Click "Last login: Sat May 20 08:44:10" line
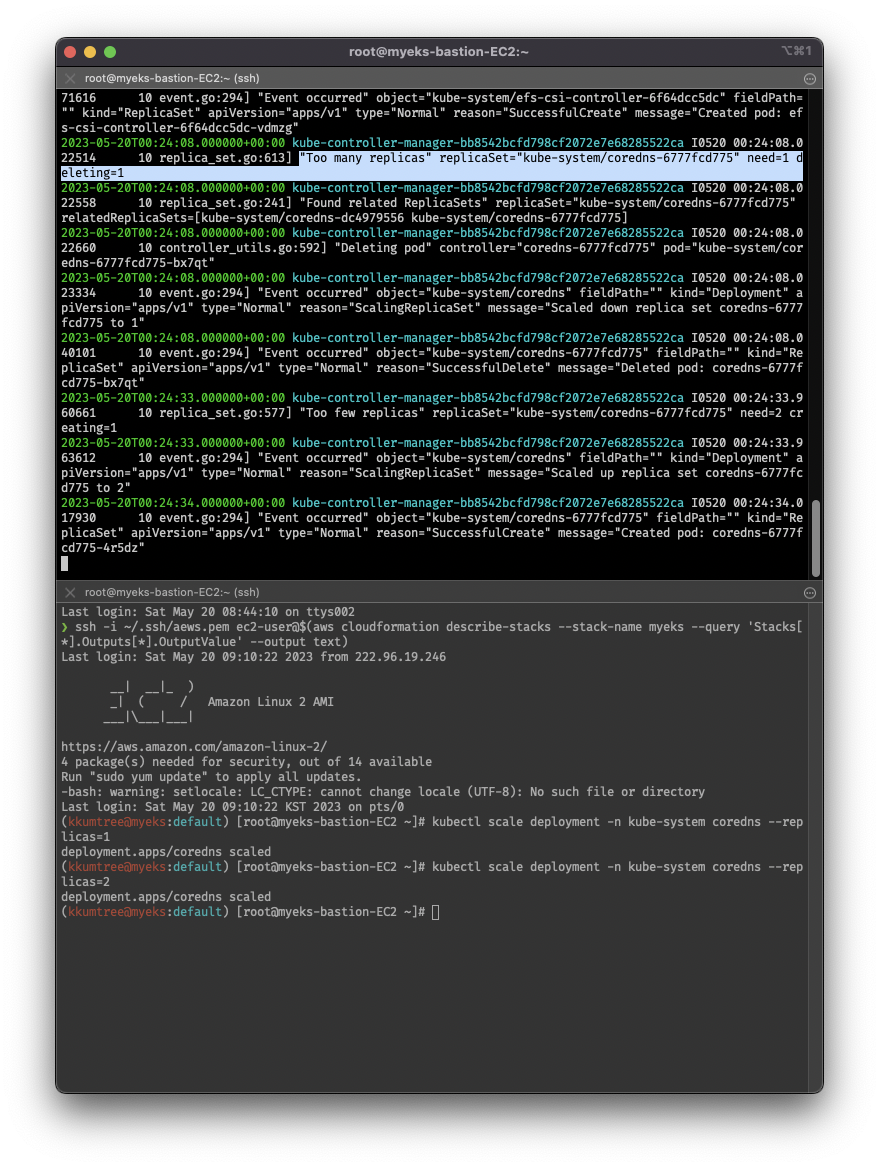This screenshot has height=1167, width=879. [x=208, y=612]
